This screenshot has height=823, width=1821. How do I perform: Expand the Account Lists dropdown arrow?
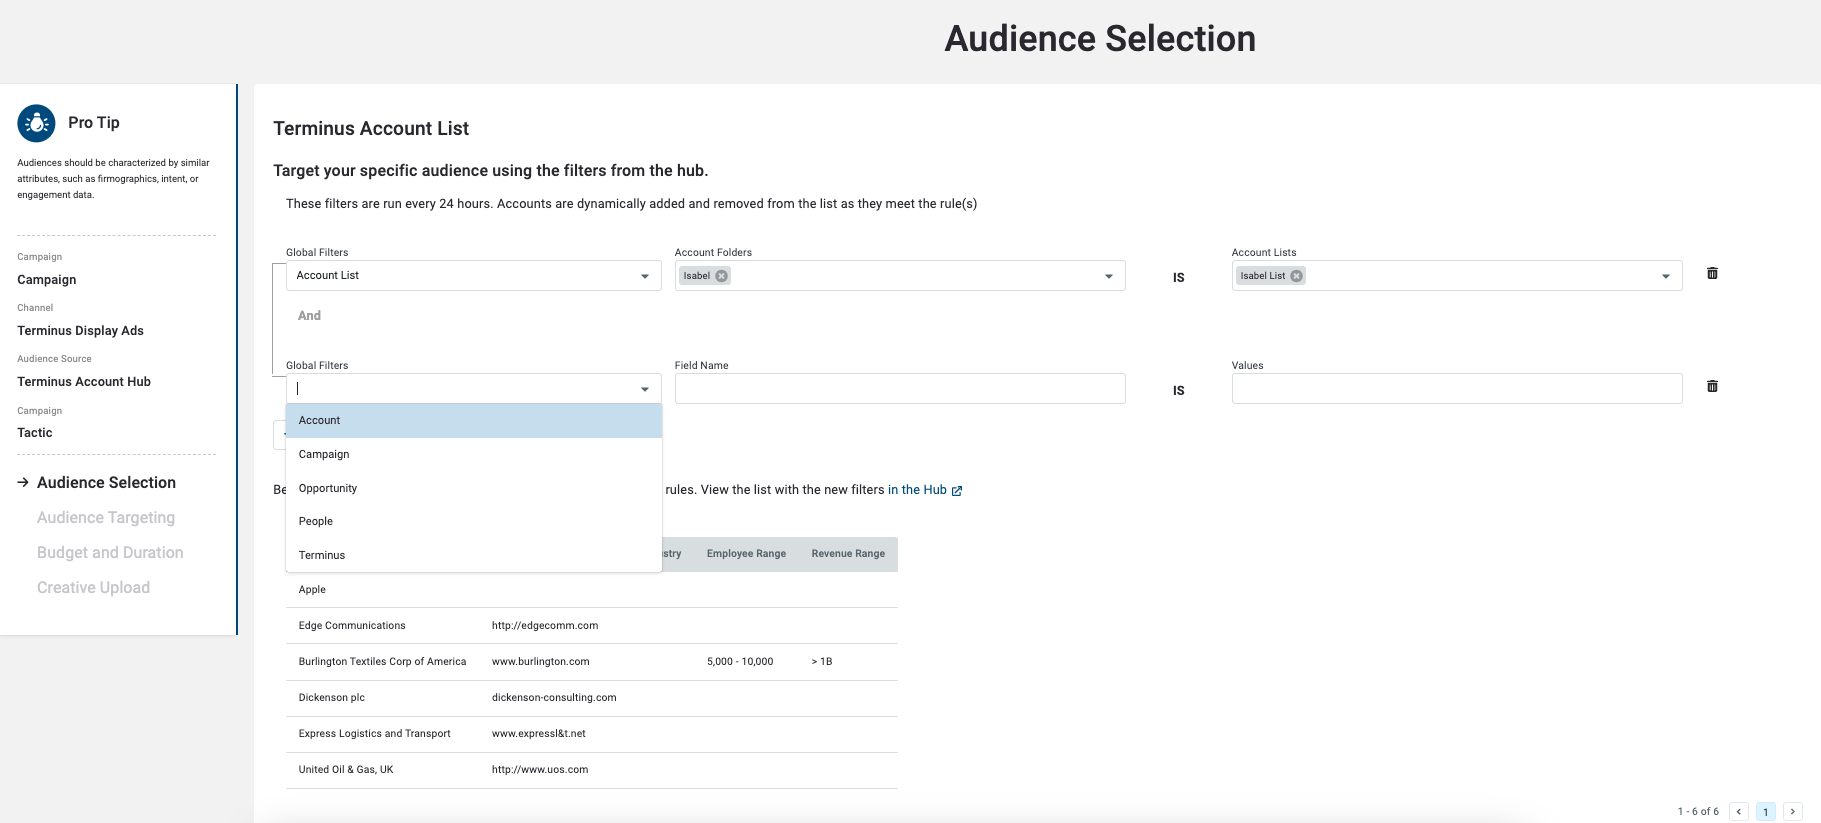[x=1666, y=276]
